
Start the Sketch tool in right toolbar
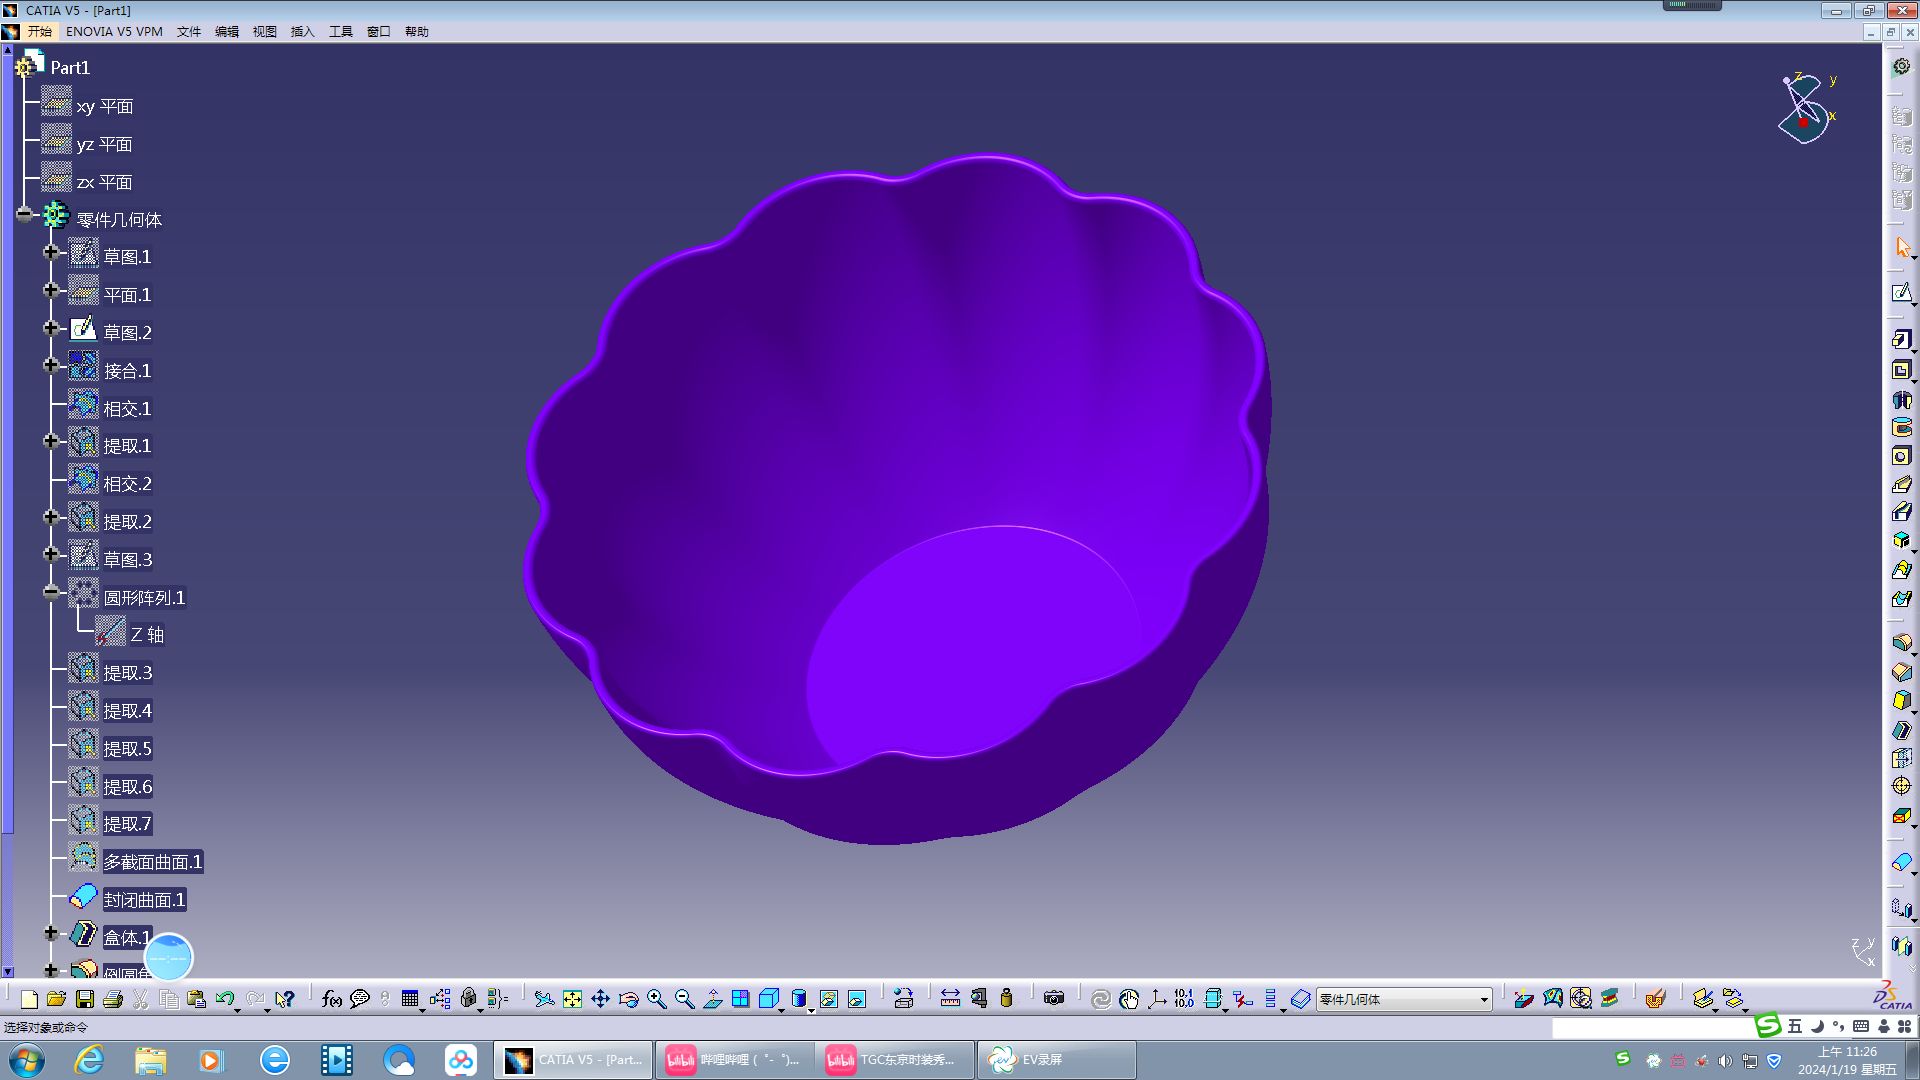(x=1902, y=293)
